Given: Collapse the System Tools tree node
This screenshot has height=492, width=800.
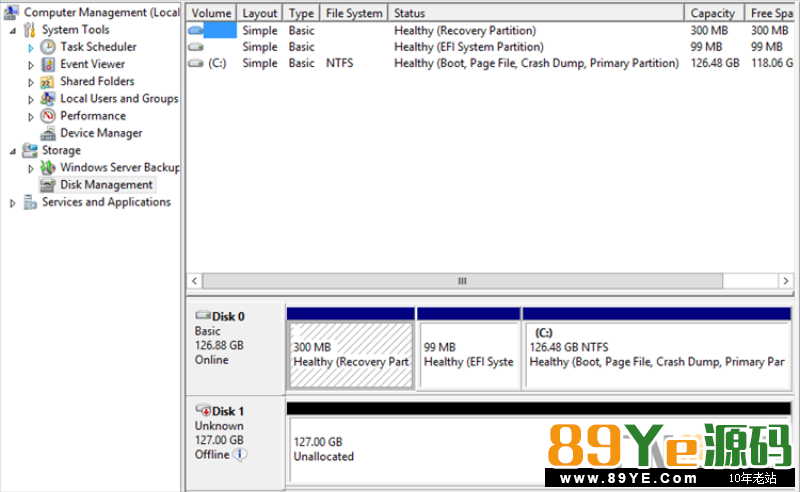Looking at the screenshot, I should pyautogui.click(x=13, y=31).
